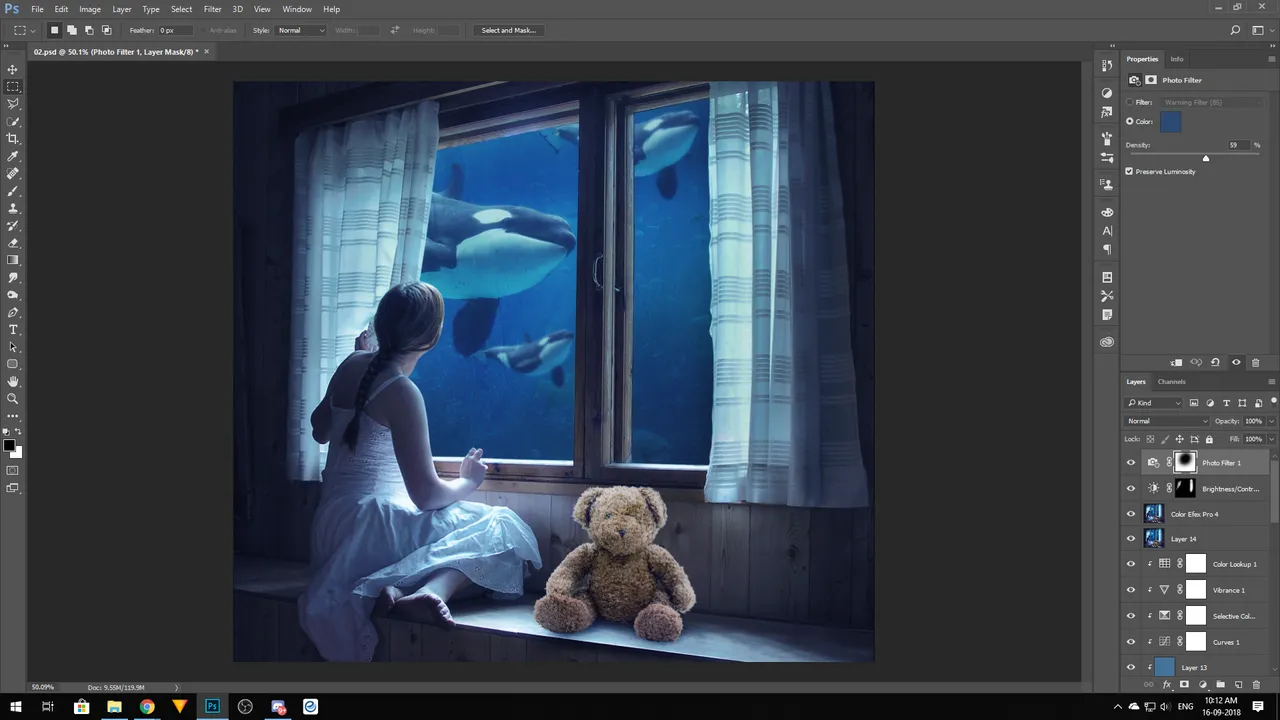Hide the Color Lookup 1 layer
The width and height of the screenshot is (1280, 720).
pos(1131,564)
